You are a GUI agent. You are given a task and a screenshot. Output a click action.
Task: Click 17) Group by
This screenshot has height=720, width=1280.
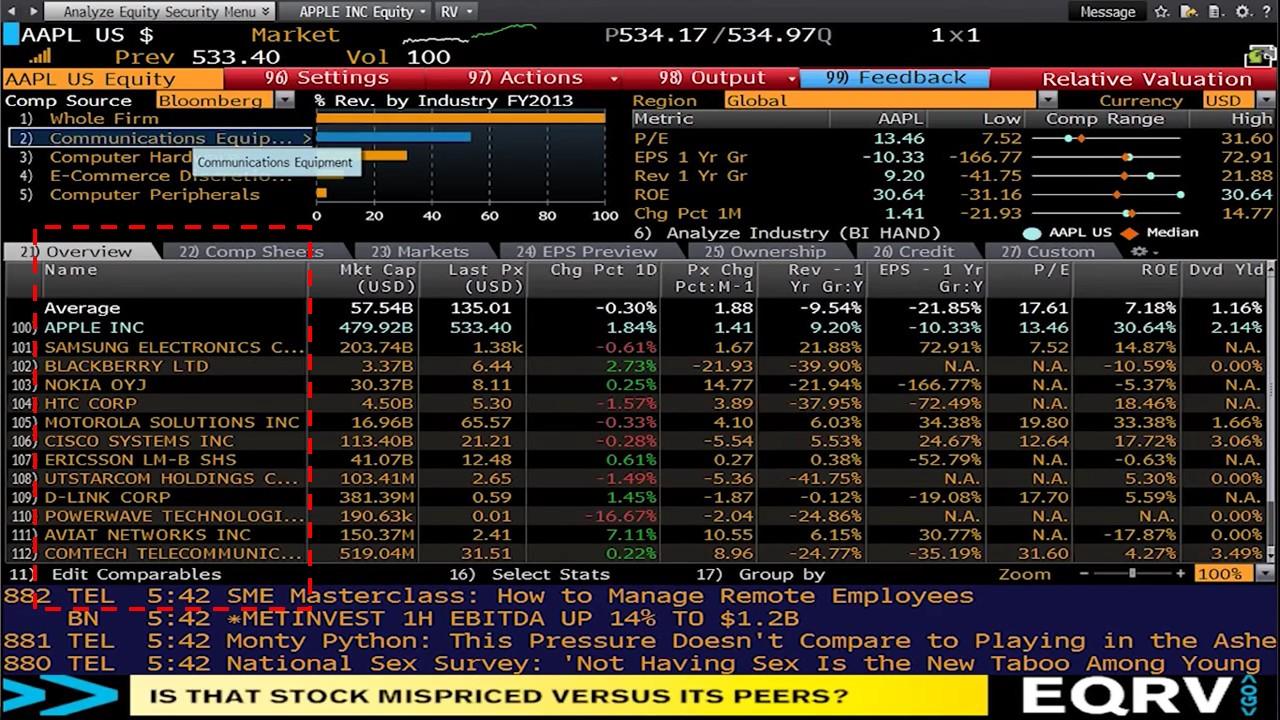pos(760,574)
